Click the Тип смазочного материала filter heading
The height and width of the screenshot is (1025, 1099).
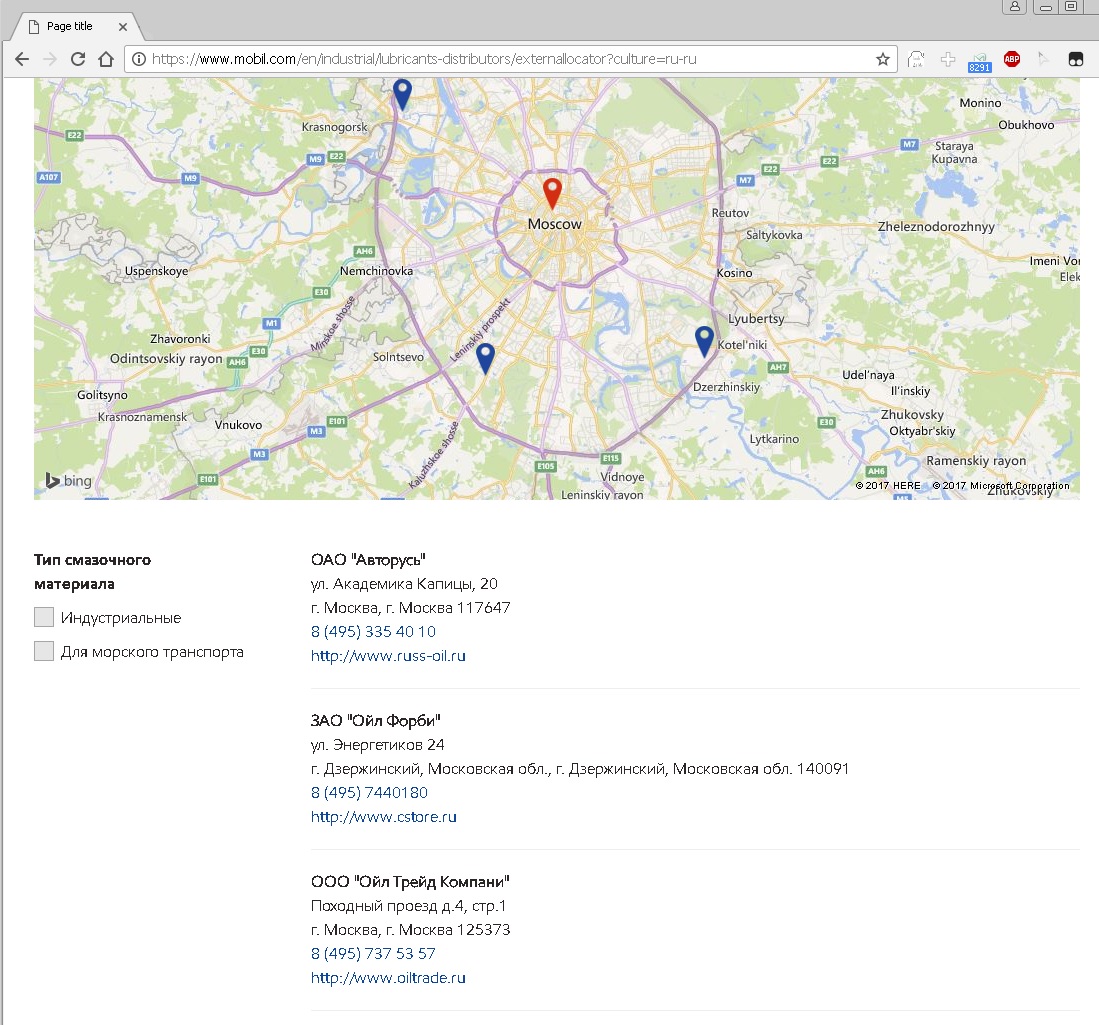pos(93,571)
